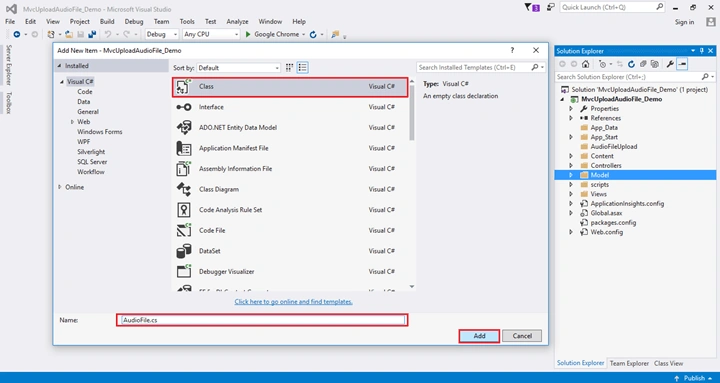Choose the Class Diagram template
This screenshot has height=383, width=720.
(290, 189)
